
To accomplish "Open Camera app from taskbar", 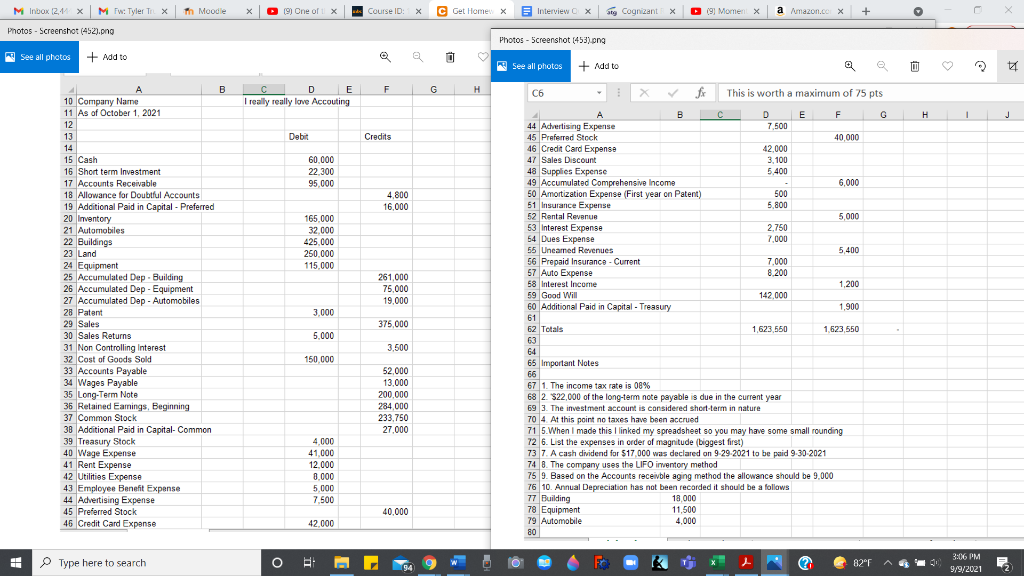I will [x=515, y=562].
